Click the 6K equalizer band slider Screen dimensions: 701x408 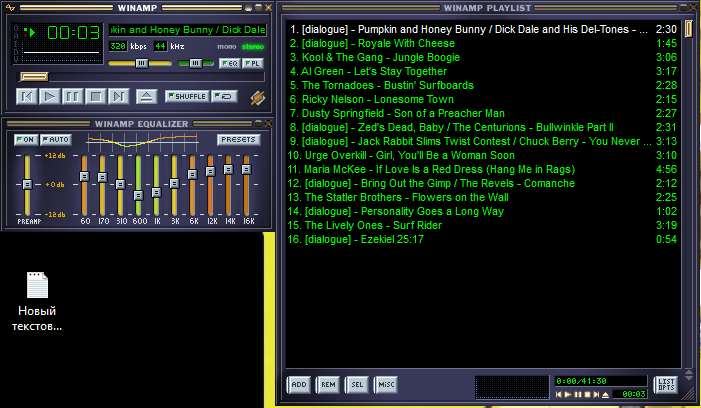coord(192,174)
